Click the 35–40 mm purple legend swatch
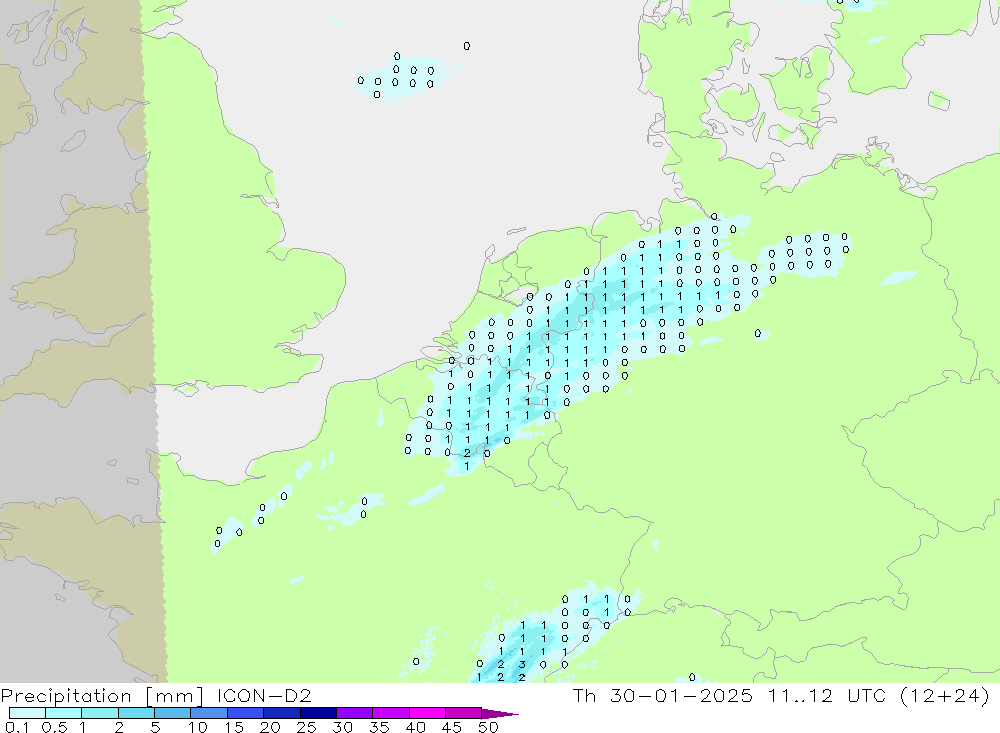Image resolution: width=1000 pixels, height=733 pixels. [x=391, y=713]
